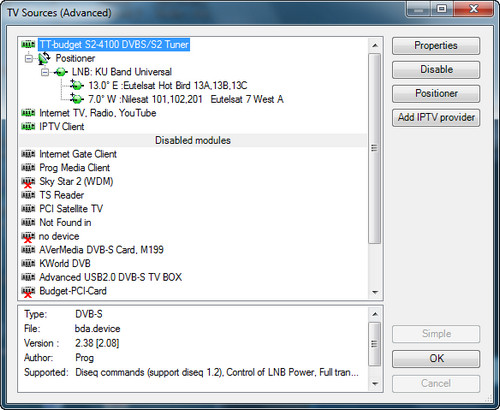Click the Internet TV, Radio, YouTube module icon

tap(28, 113)
